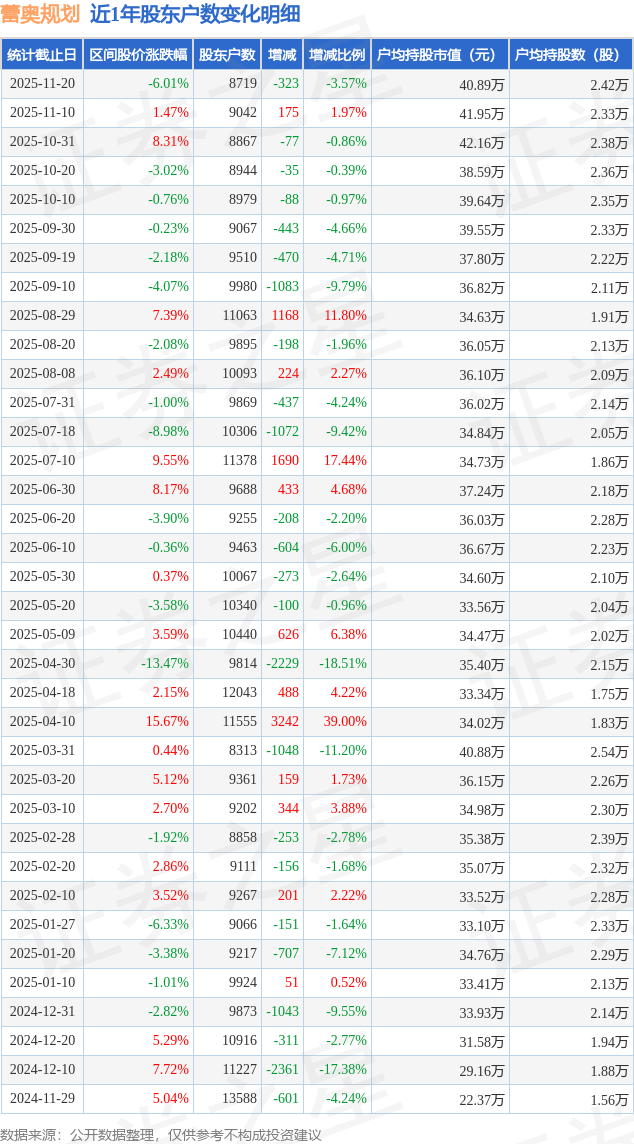Click the 2025-04-10 date cell
Viewport: 634px width, 1144px height.
pyautogui.click(x=42, y=722)
